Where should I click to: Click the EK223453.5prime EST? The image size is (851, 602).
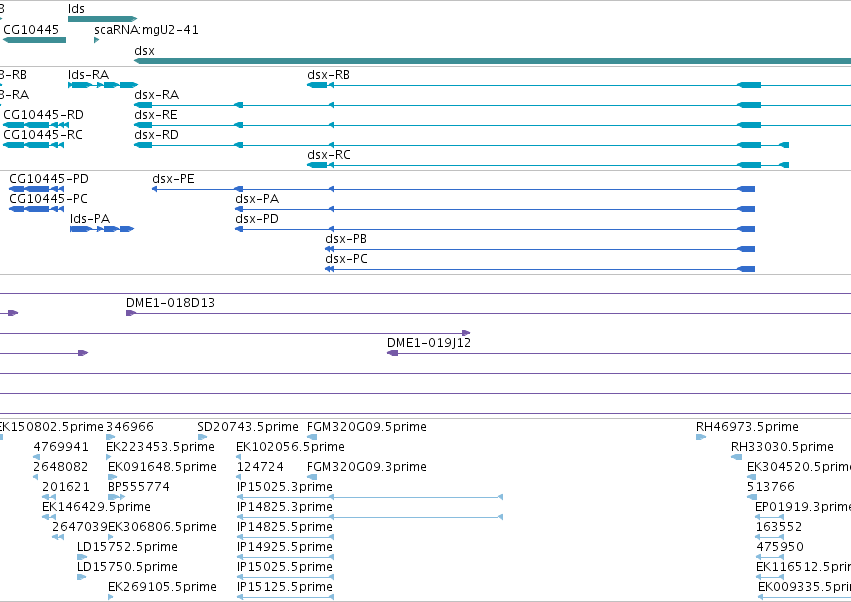[111, 457]
